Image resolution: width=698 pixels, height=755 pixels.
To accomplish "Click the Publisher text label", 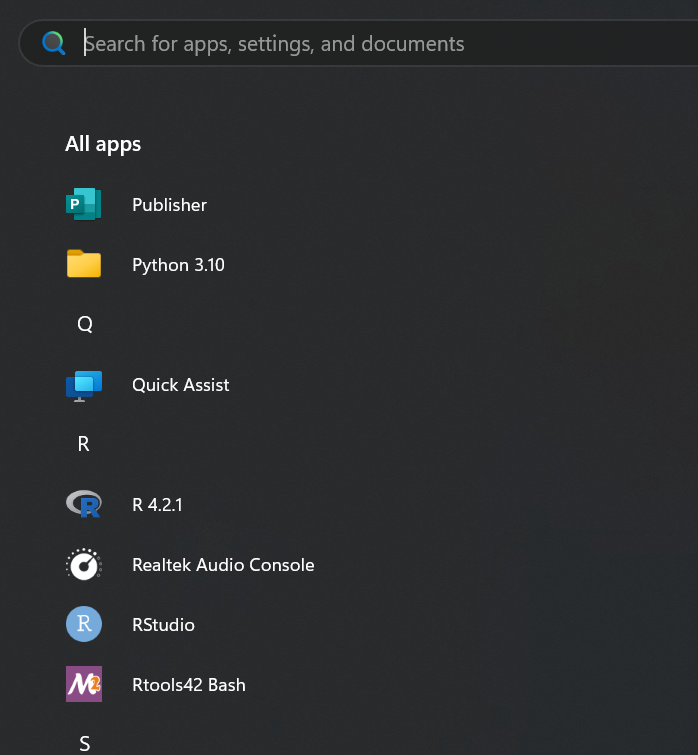I will pos(169,205).
